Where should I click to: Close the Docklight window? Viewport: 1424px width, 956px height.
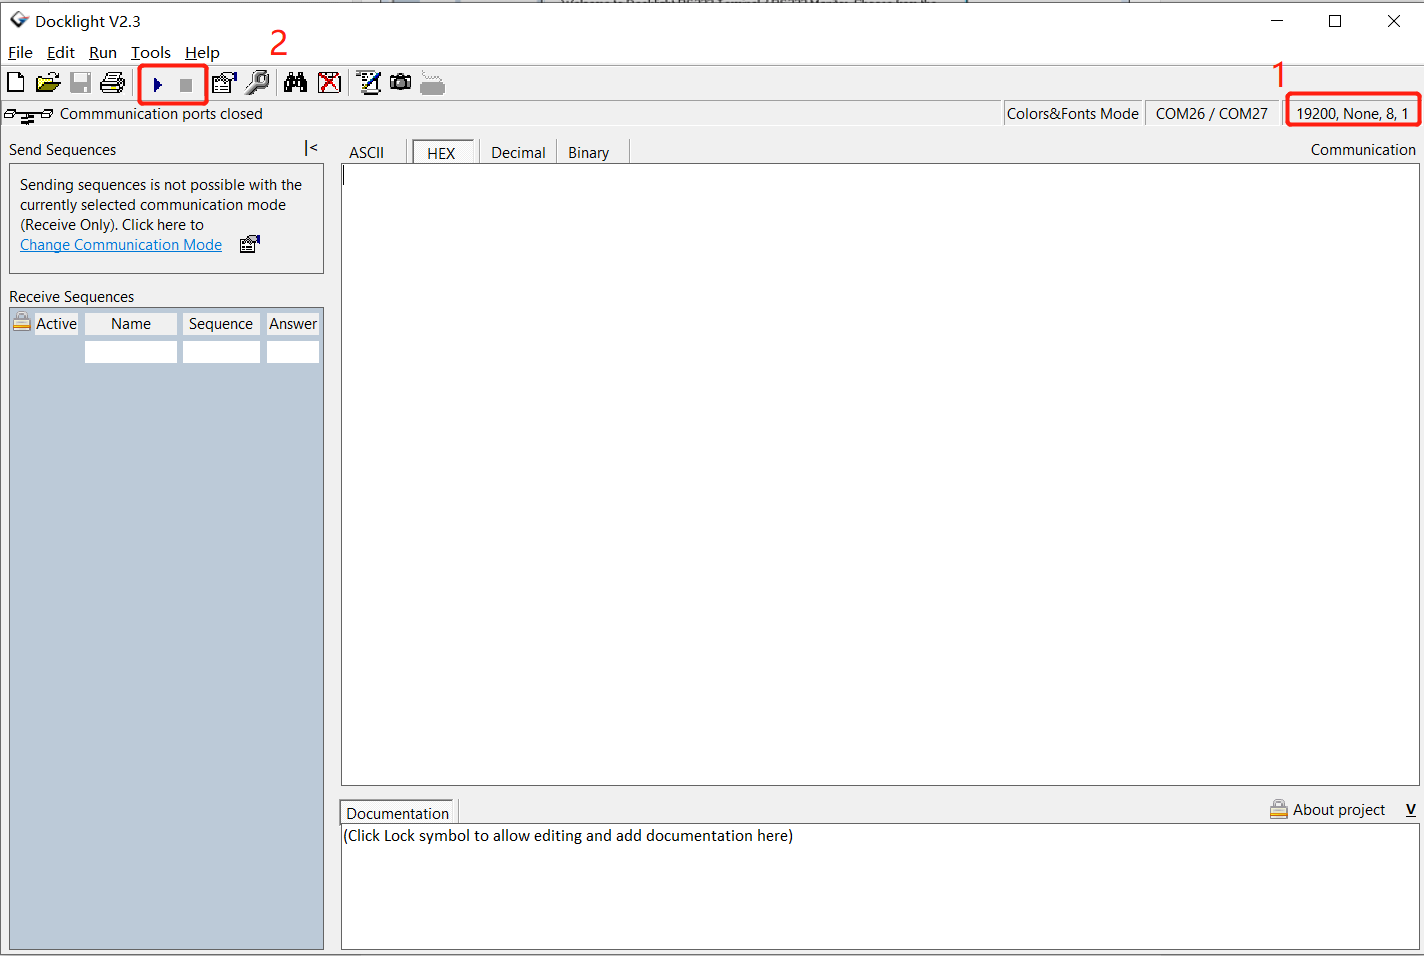[x=1394, y=21]
